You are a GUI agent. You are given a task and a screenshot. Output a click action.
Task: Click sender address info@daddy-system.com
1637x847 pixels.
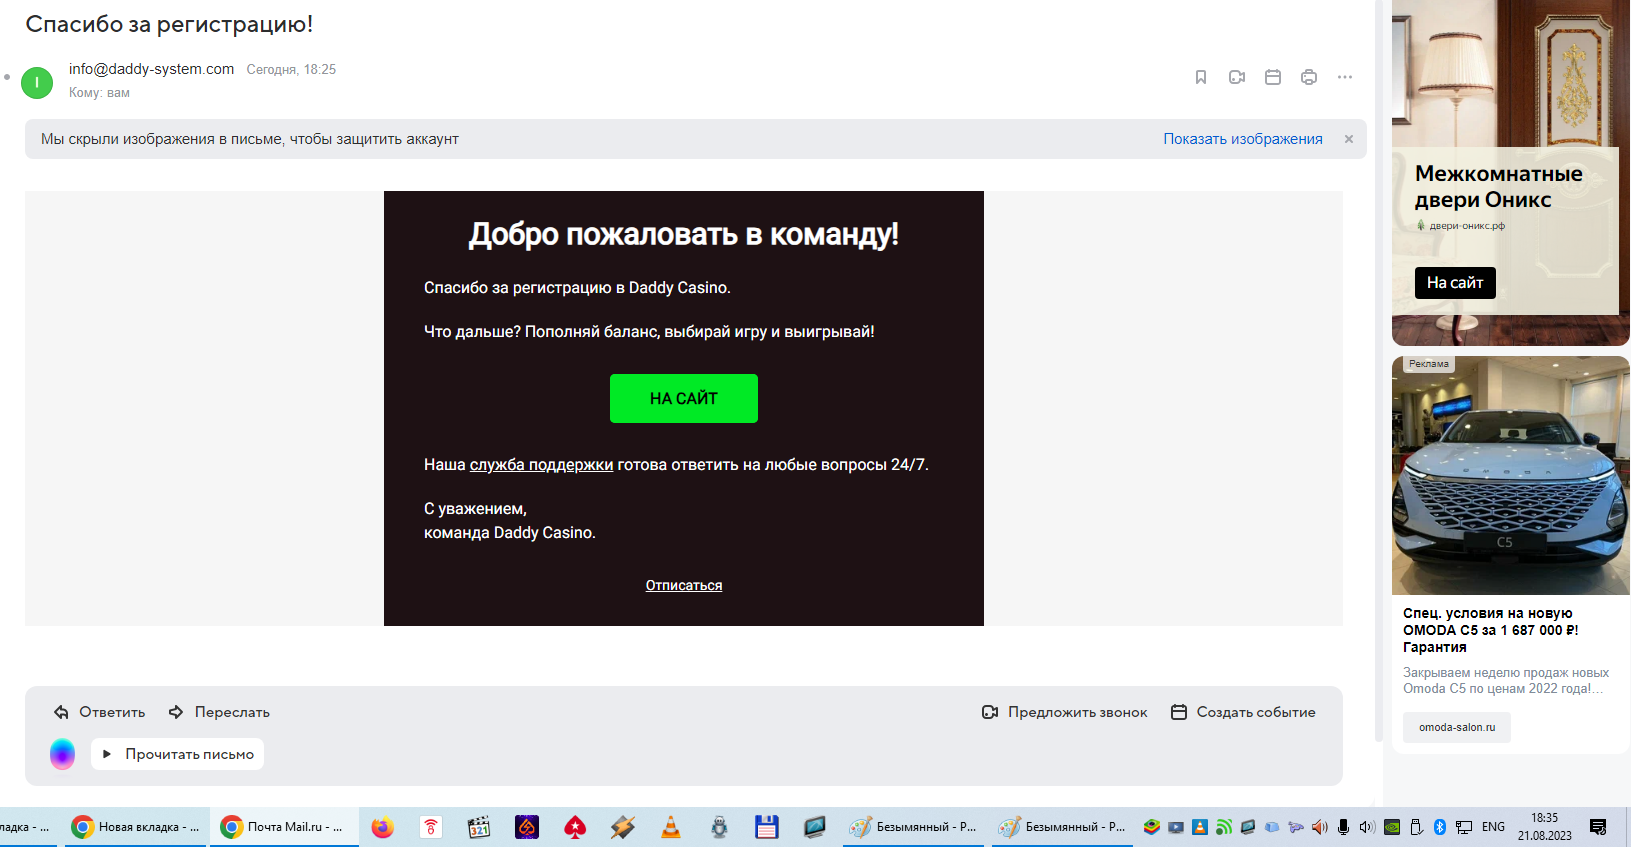click(x=151, y=69)
